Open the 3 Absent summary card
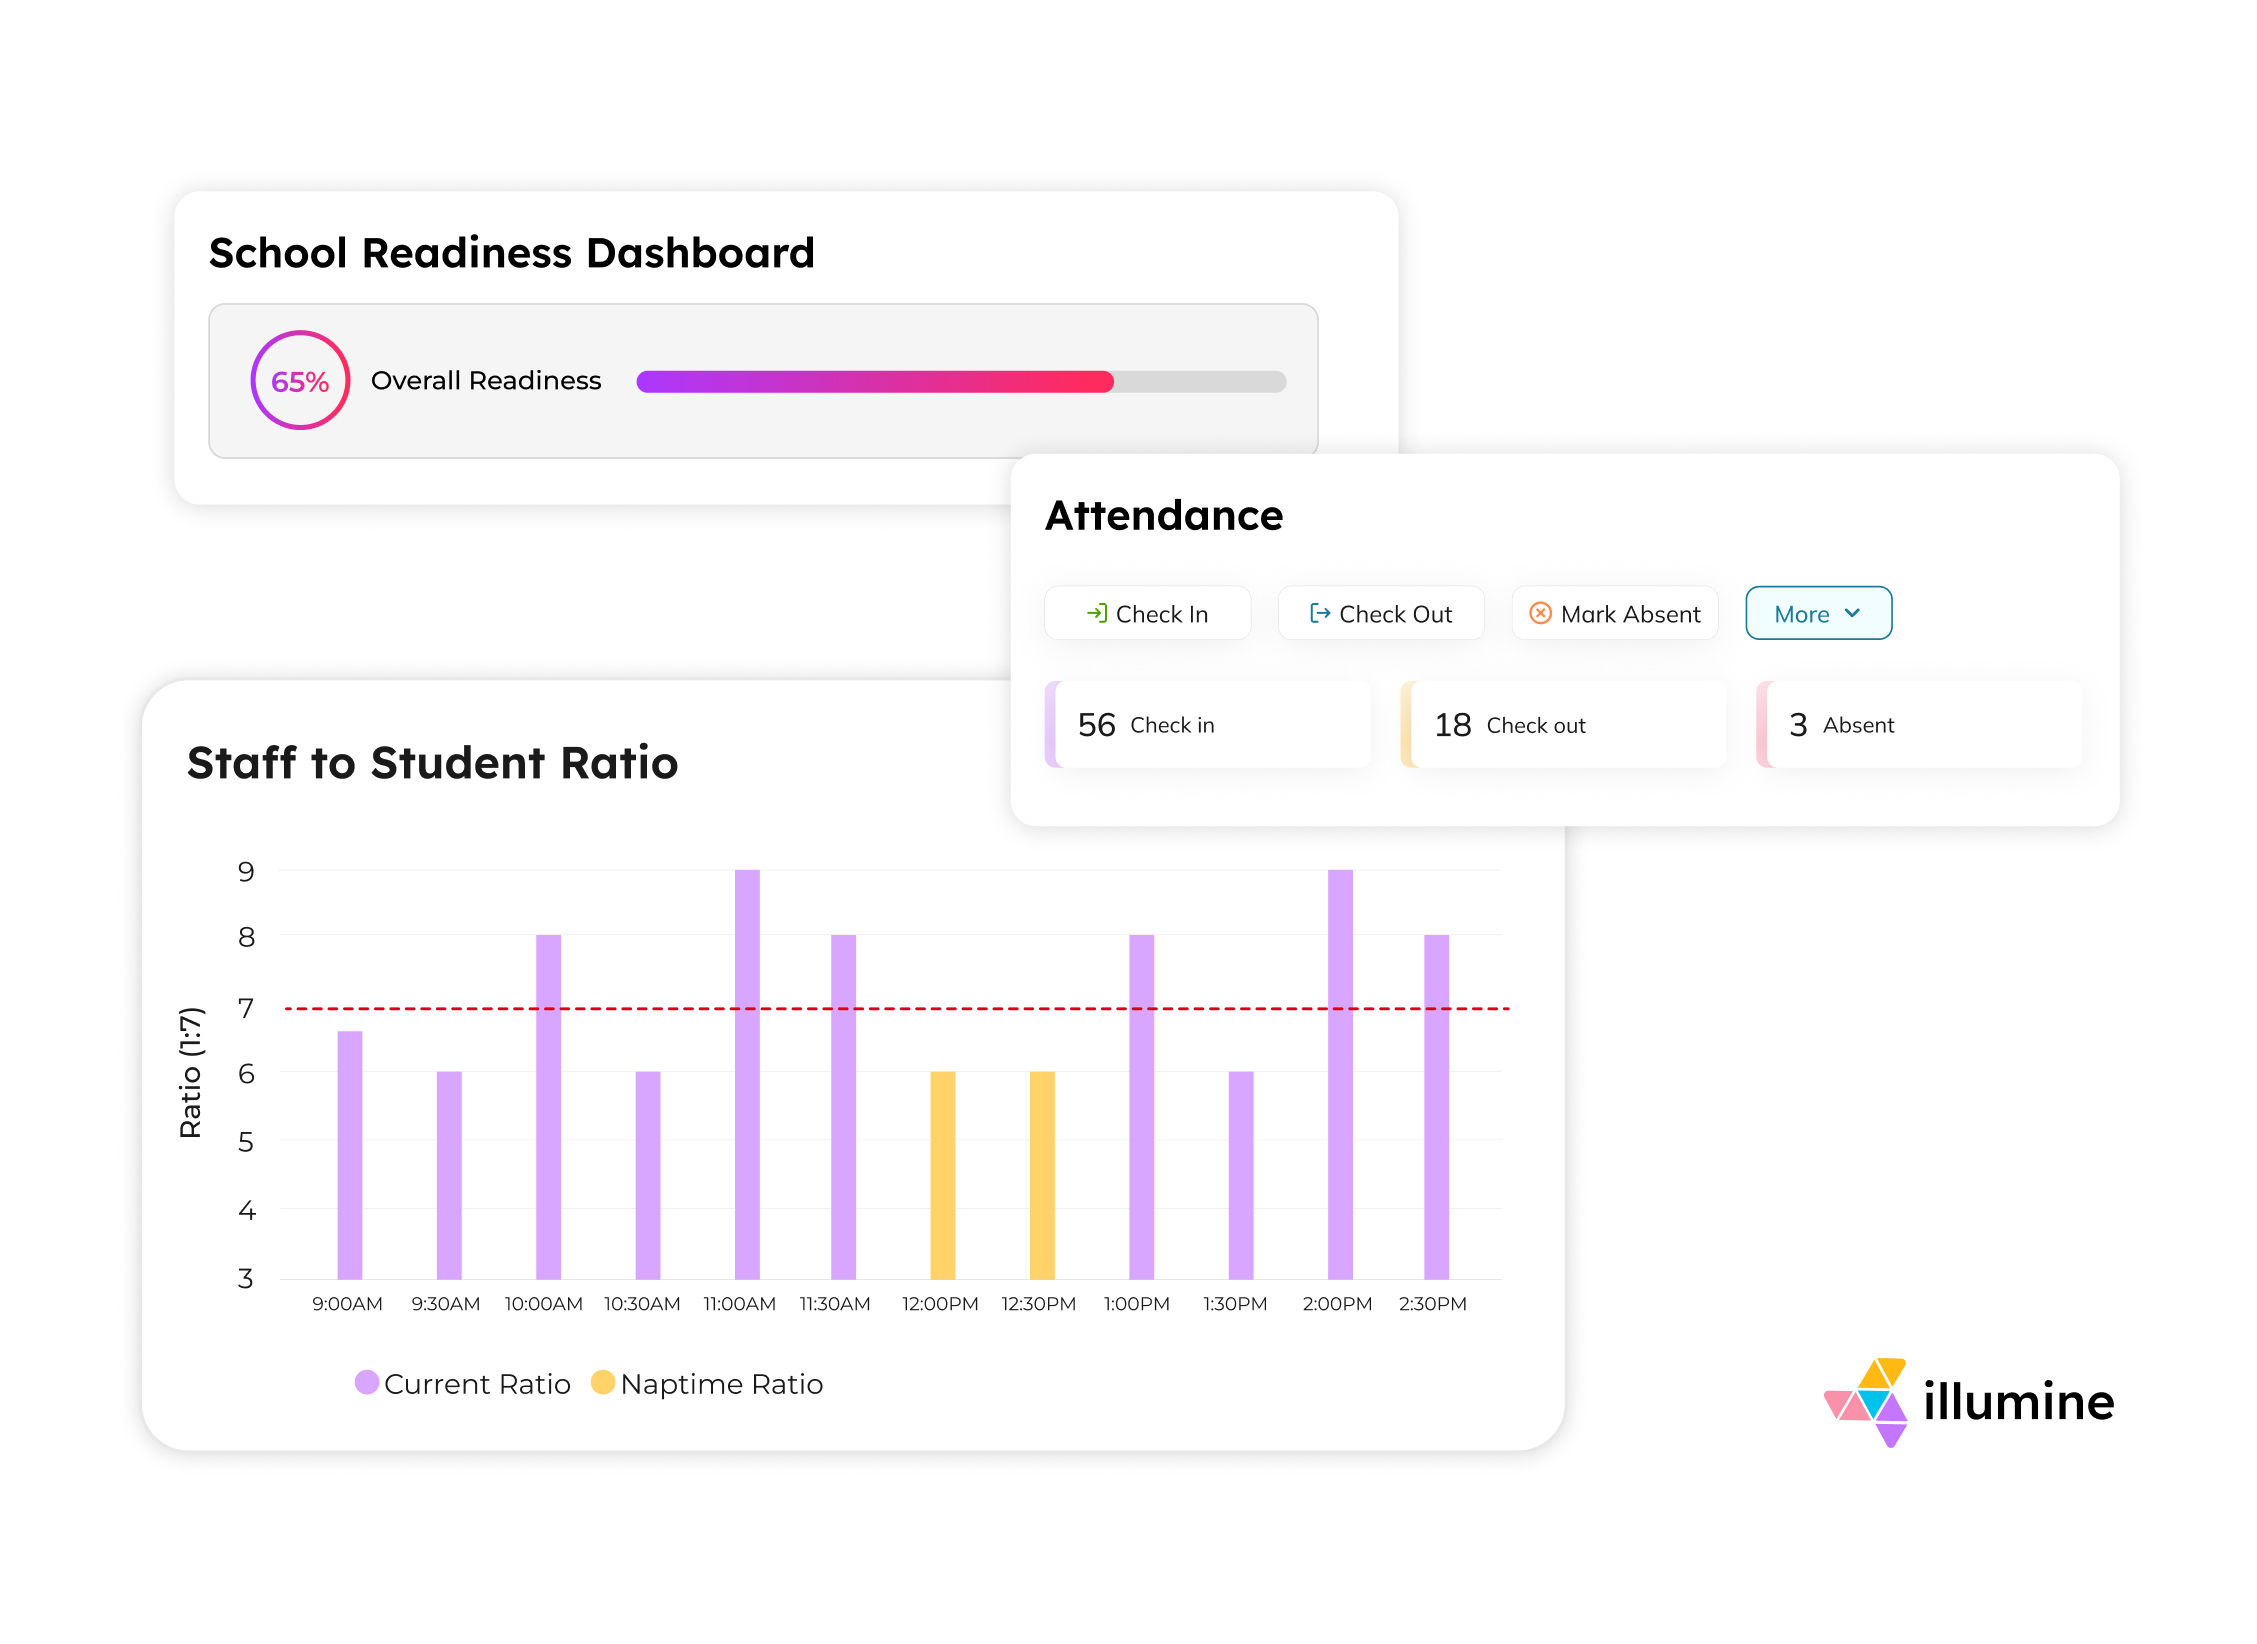This screenshot has height=1644, width=2257. [x=1920, y=724]
